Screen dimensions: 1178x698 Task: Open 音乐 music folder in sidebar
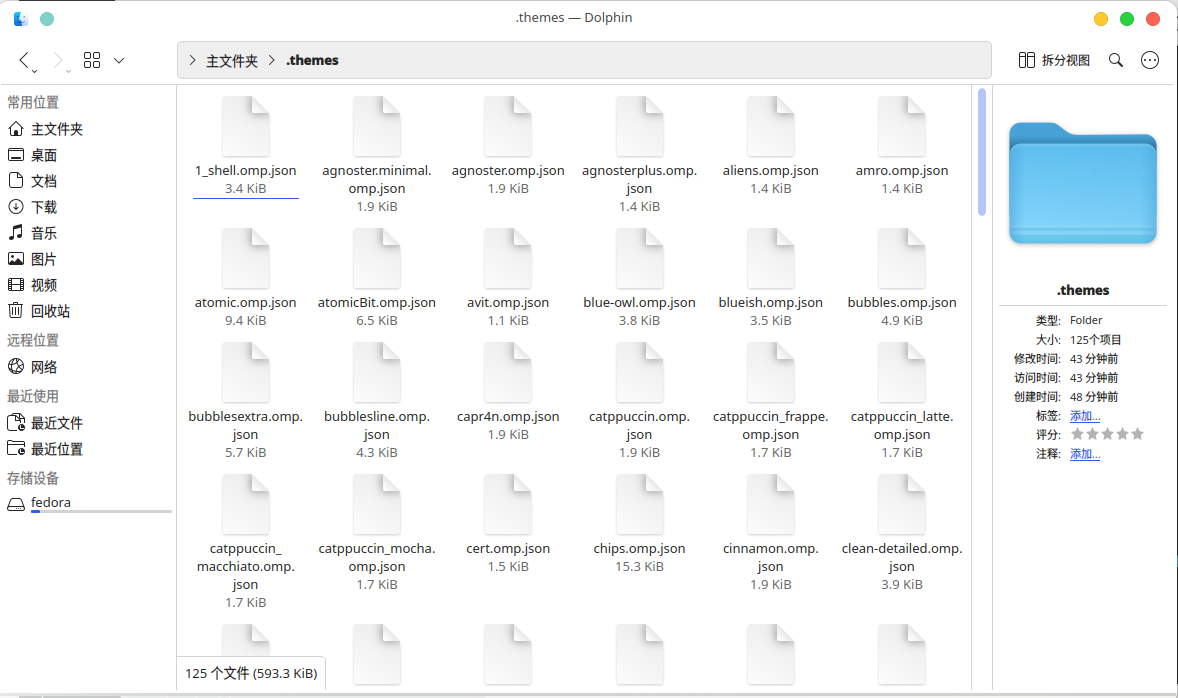pyautogui.click(x=44, y=233)
